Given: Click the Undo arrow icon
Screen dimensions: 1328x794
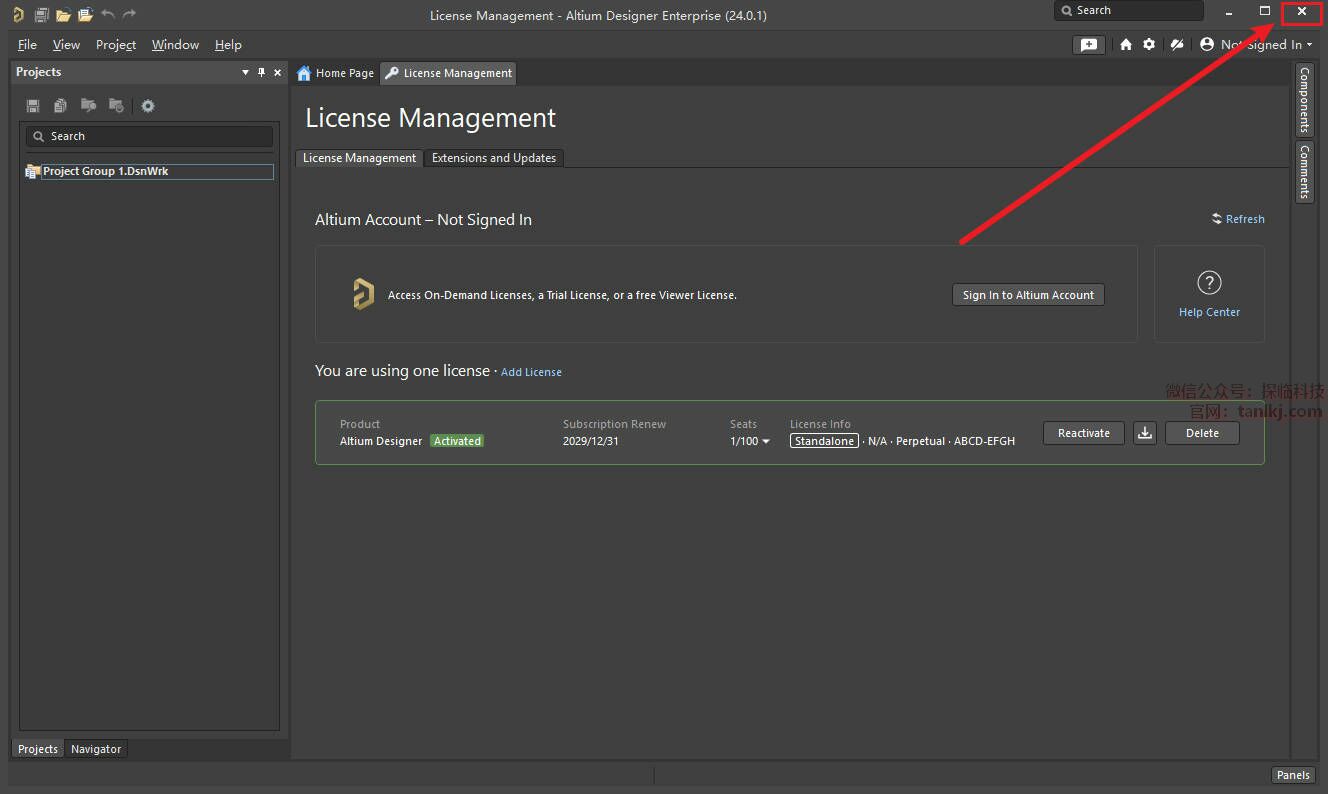Looking at the screenshot, I should click(x=108, y=14).
